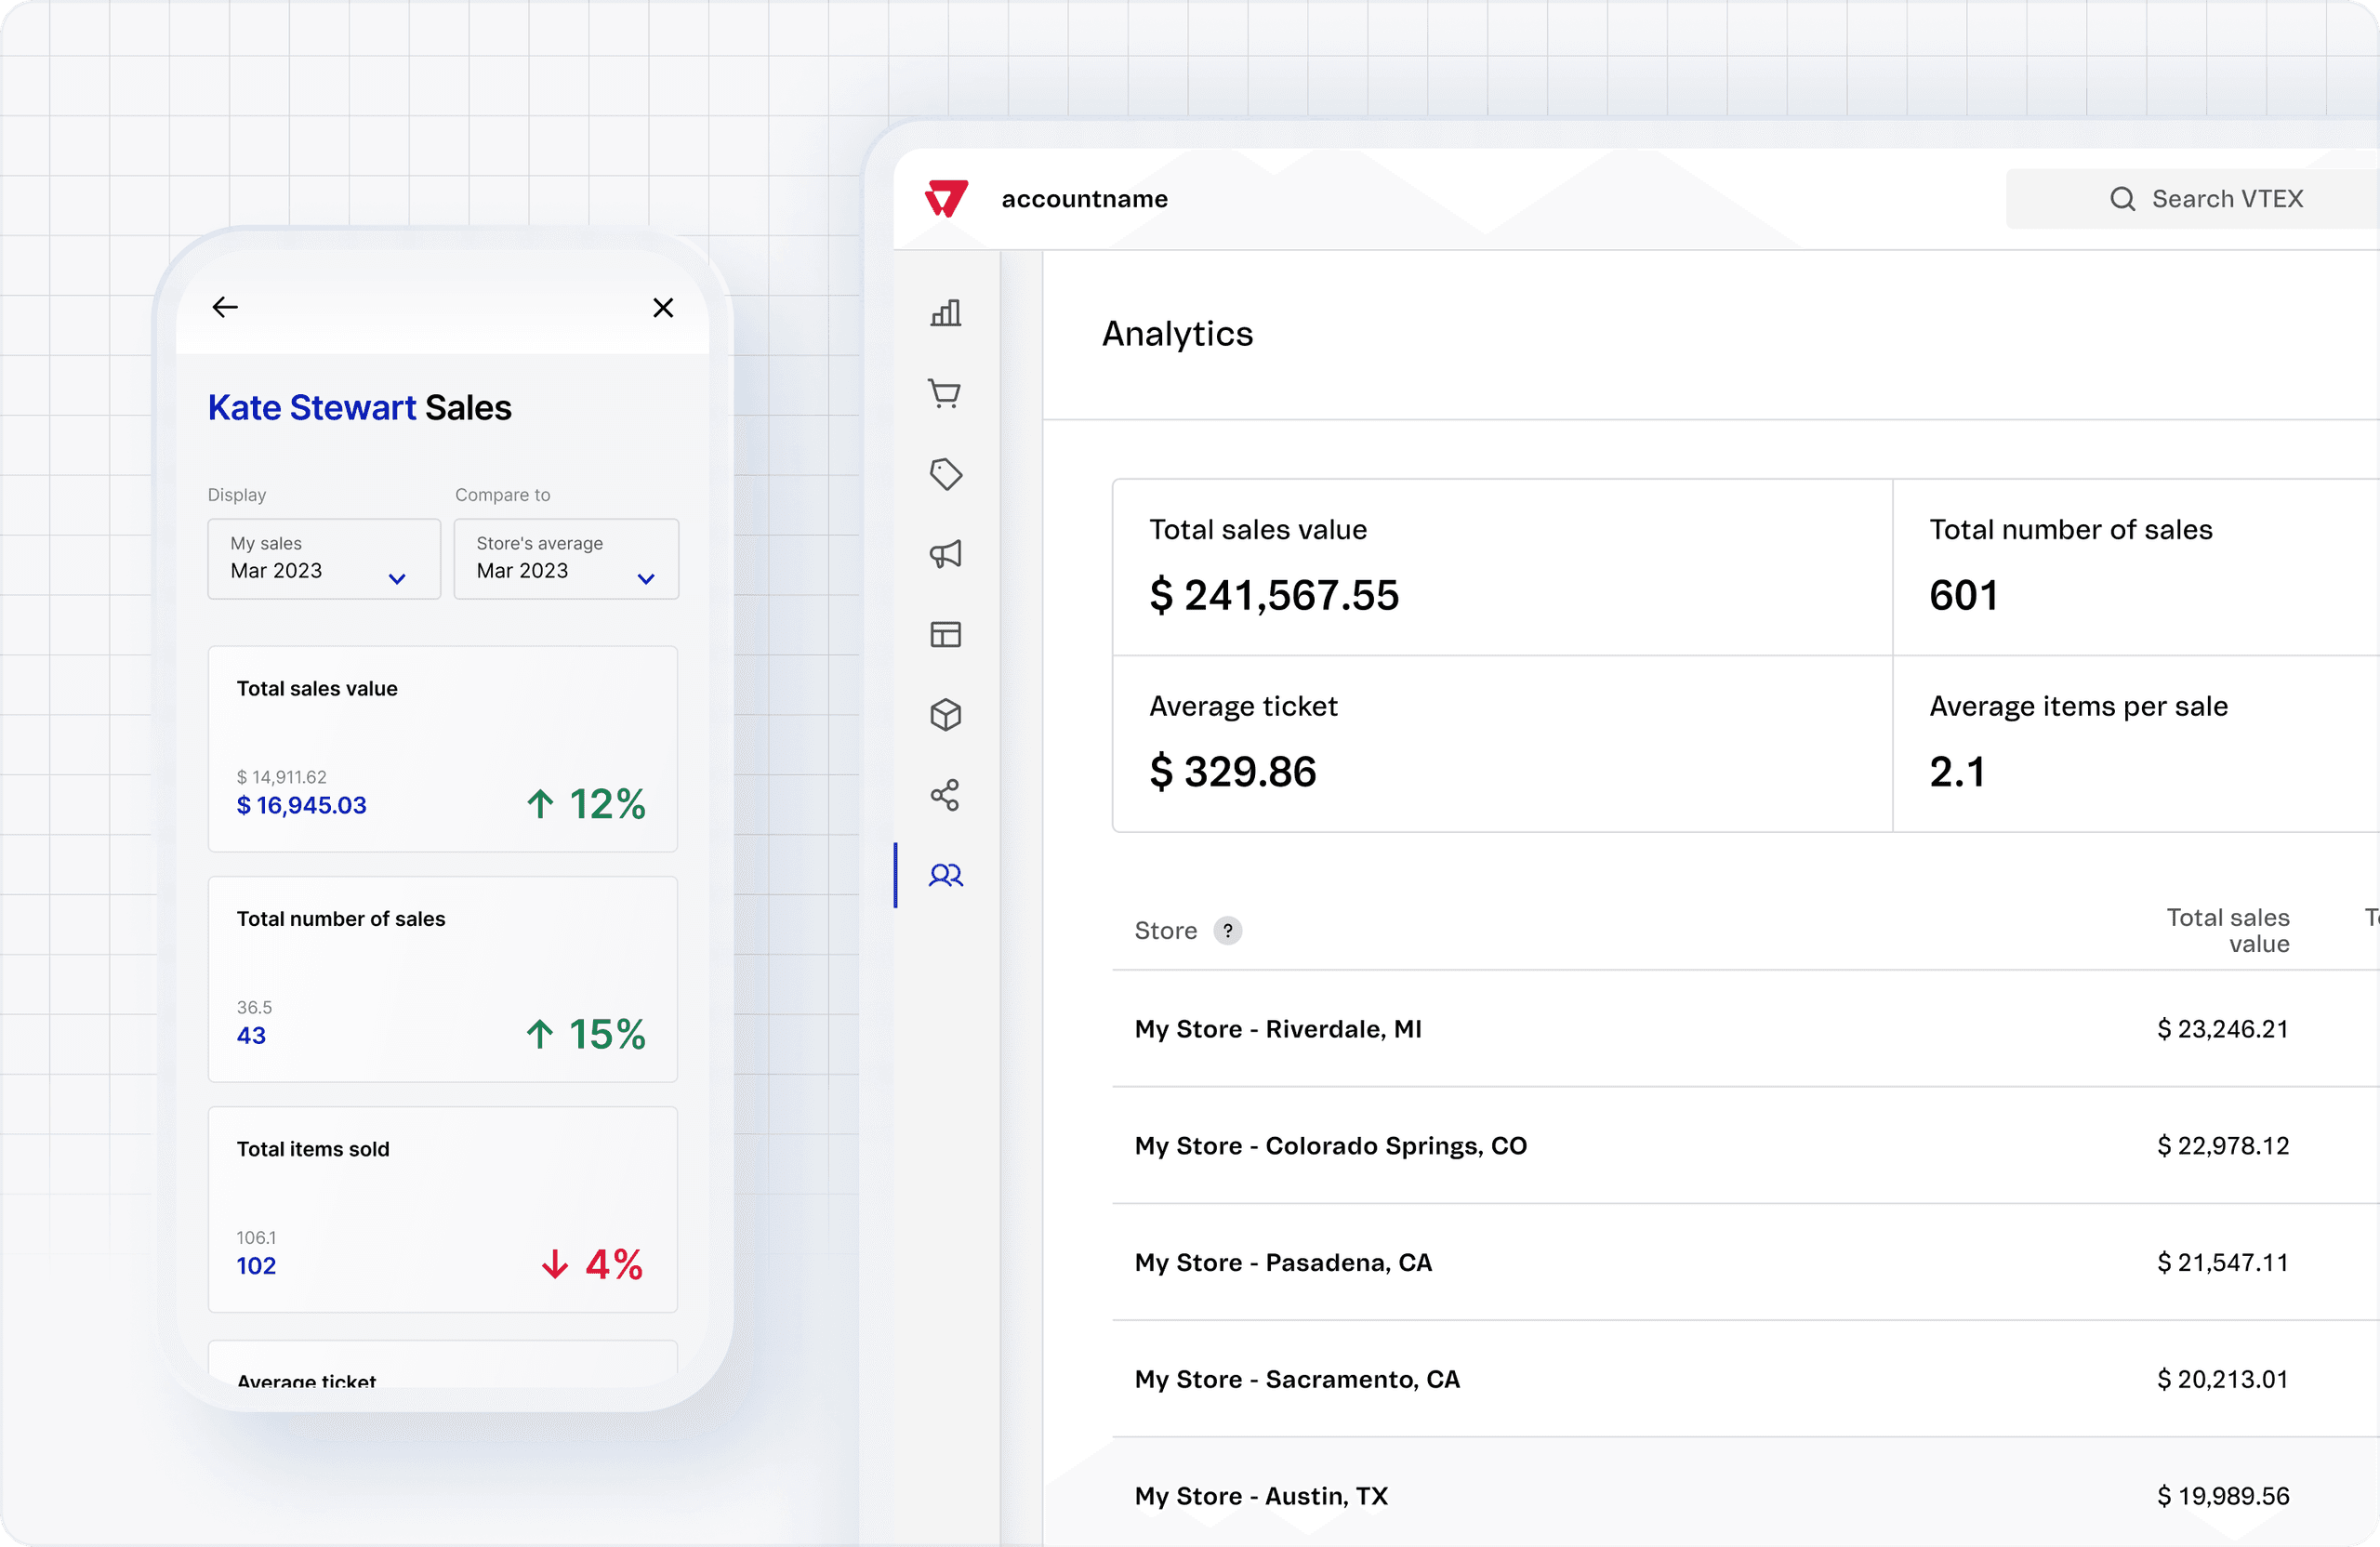Select the Kate Stewart Sales title
The height and width of the screenshot is (1547, 2380).
click(x=359, y=407)
